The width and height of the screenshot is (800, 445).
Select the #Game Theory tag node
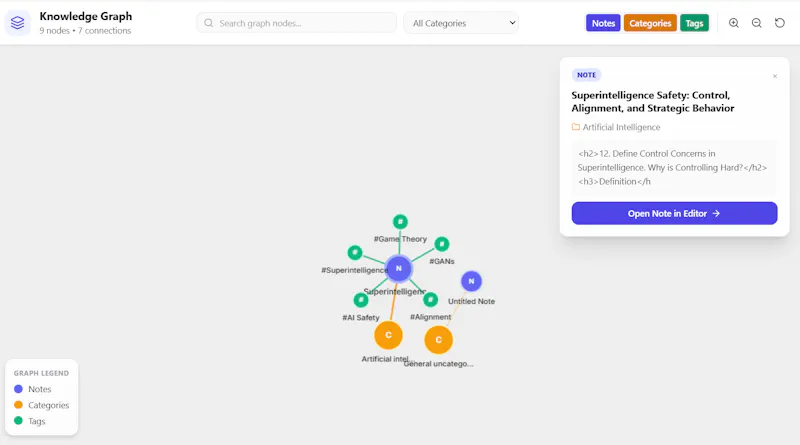pos(400,222)
